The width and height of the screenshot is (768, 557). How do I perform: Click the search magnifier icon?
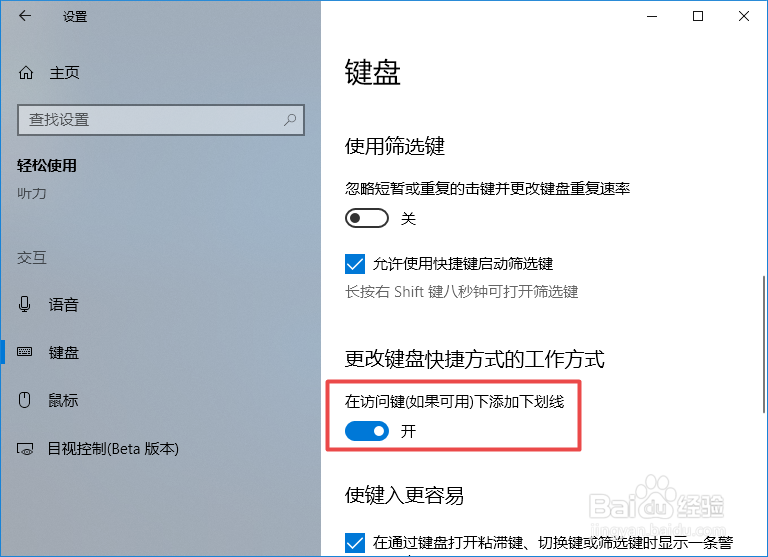point(290,120)
